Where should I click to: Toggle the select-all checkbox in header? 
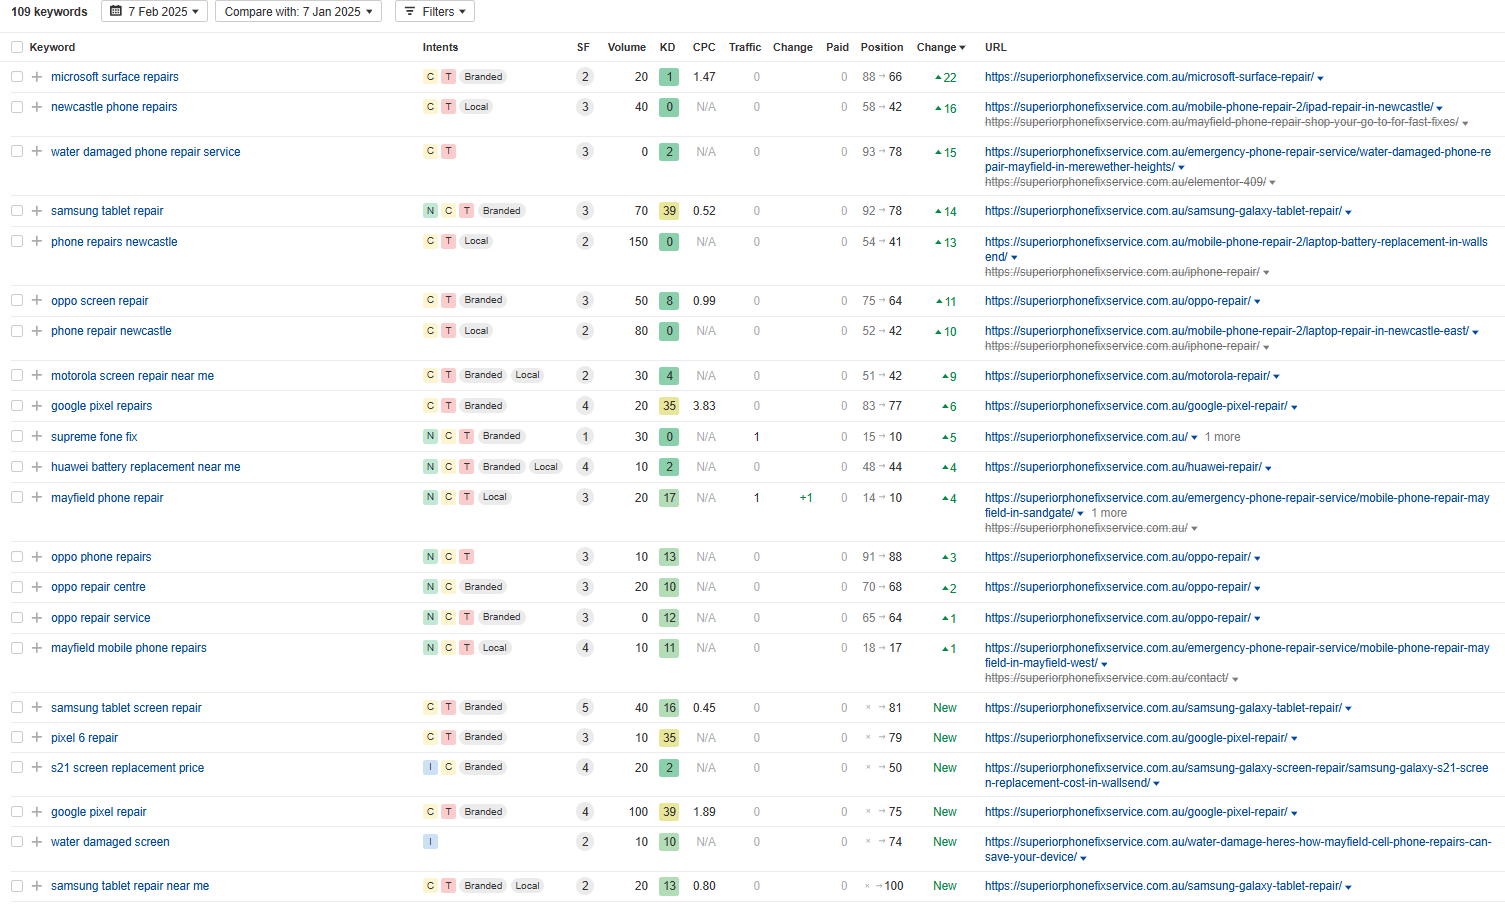tap(17, 48)
